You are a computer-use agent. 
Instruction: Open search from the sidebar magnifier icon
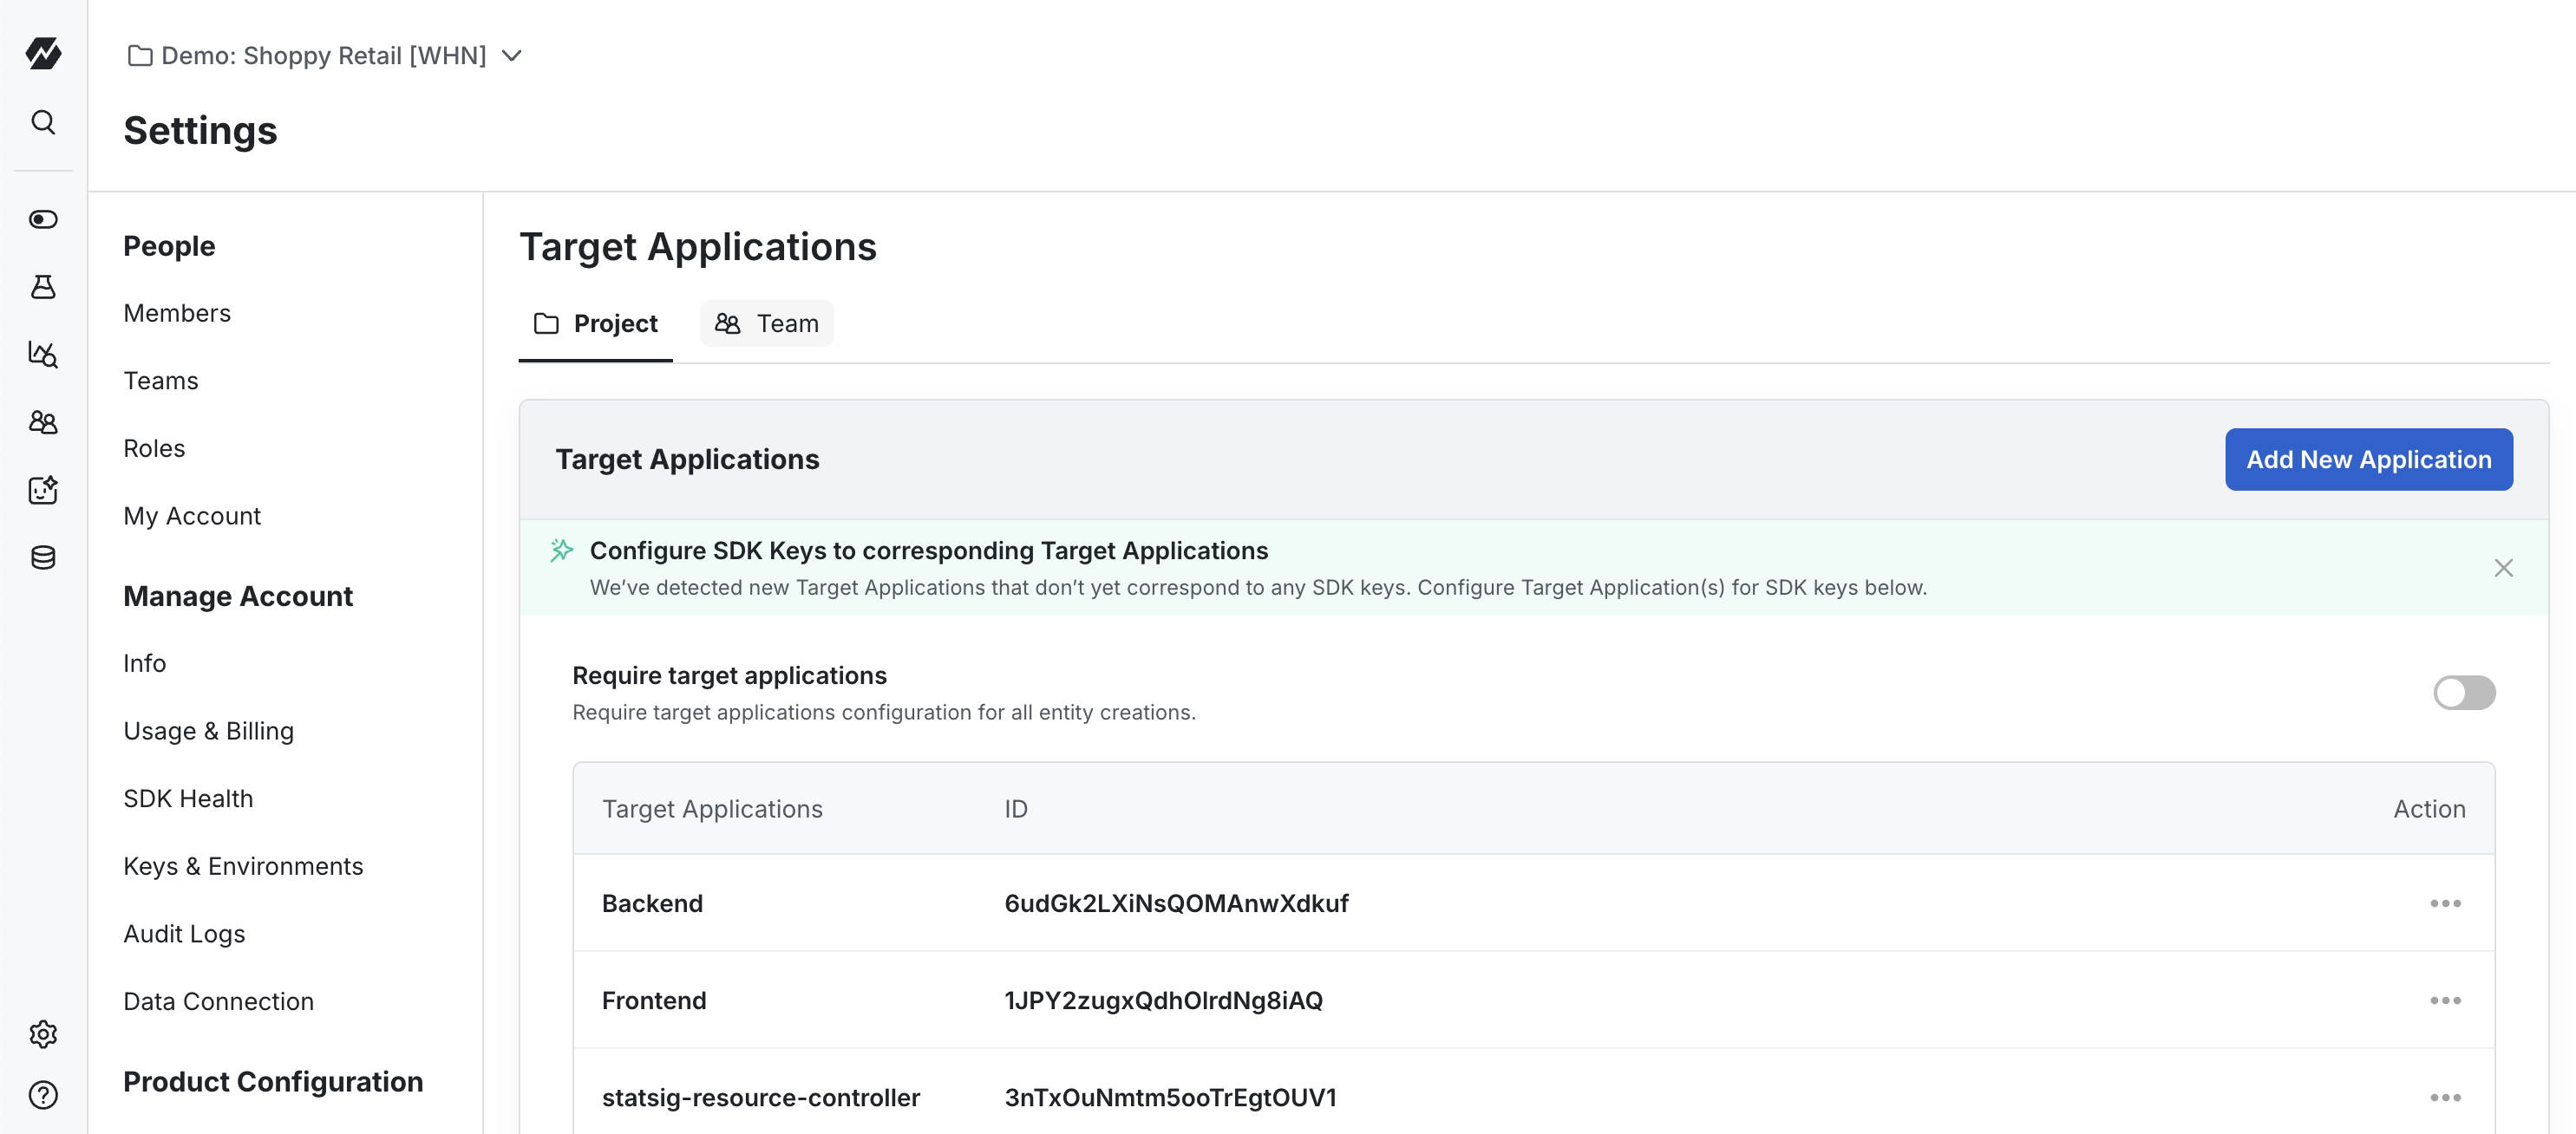[x=43, y=122]
